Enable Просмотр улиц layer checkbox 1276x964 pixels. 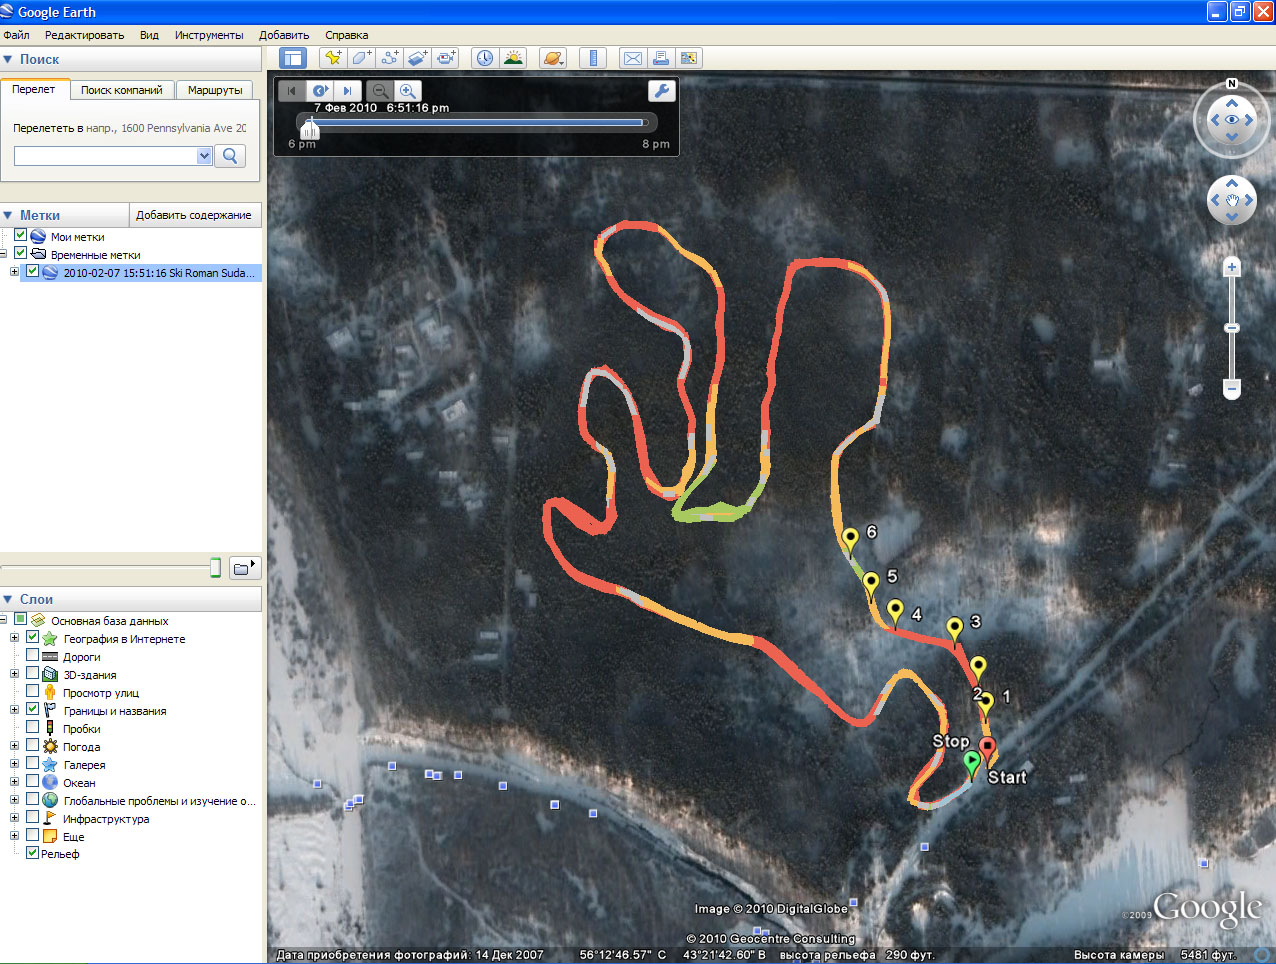click(32, 692)
